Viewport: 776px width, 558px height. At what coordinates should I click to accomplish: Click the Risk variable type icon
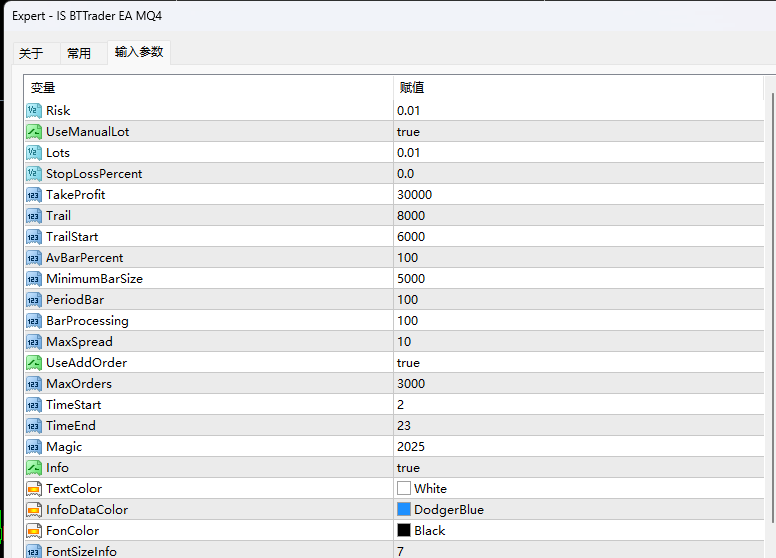coord(33,111)
